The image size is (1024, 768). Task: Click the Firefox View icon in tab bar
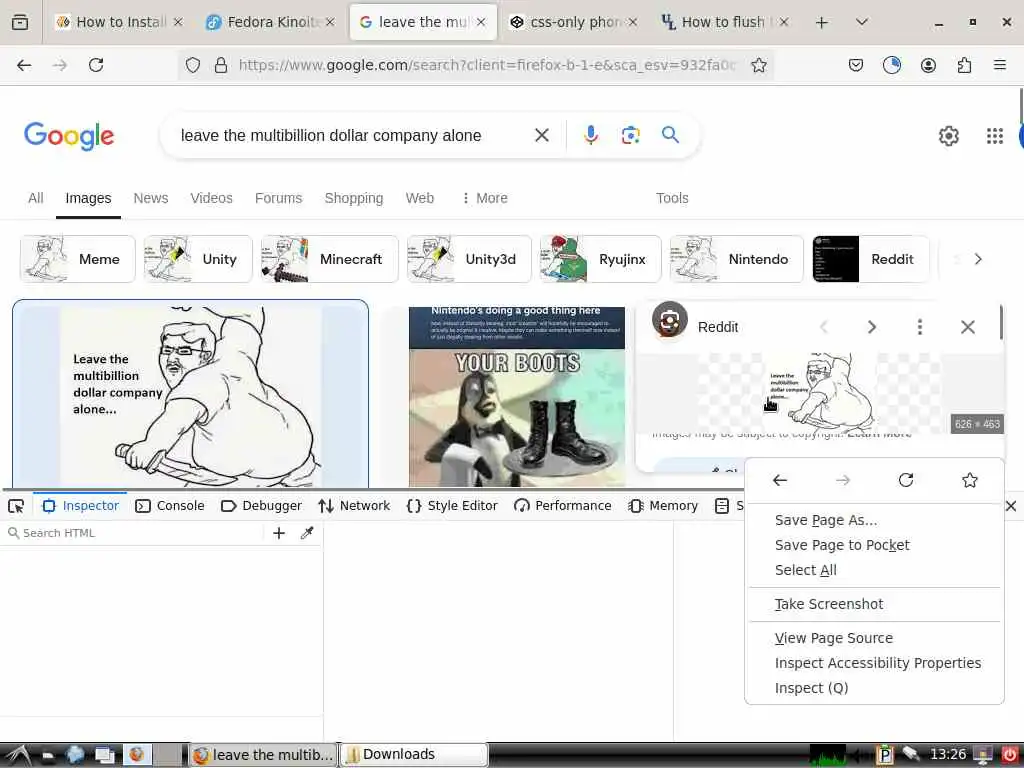(x=20, y=22)
